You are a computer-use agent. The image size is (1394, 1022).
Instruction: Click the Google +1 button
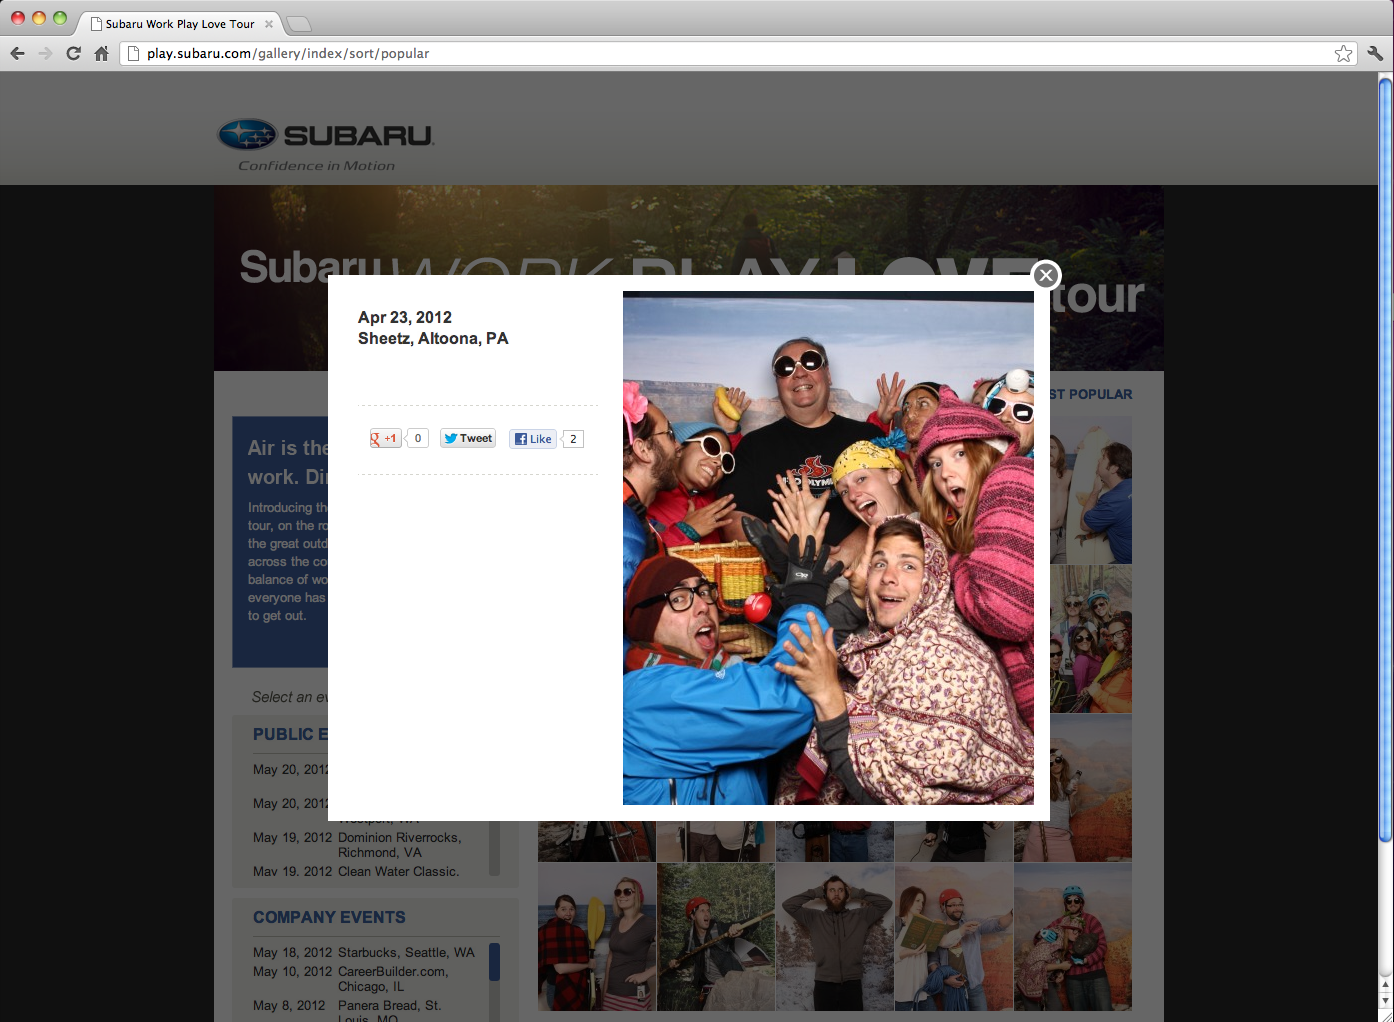[386, 438]
